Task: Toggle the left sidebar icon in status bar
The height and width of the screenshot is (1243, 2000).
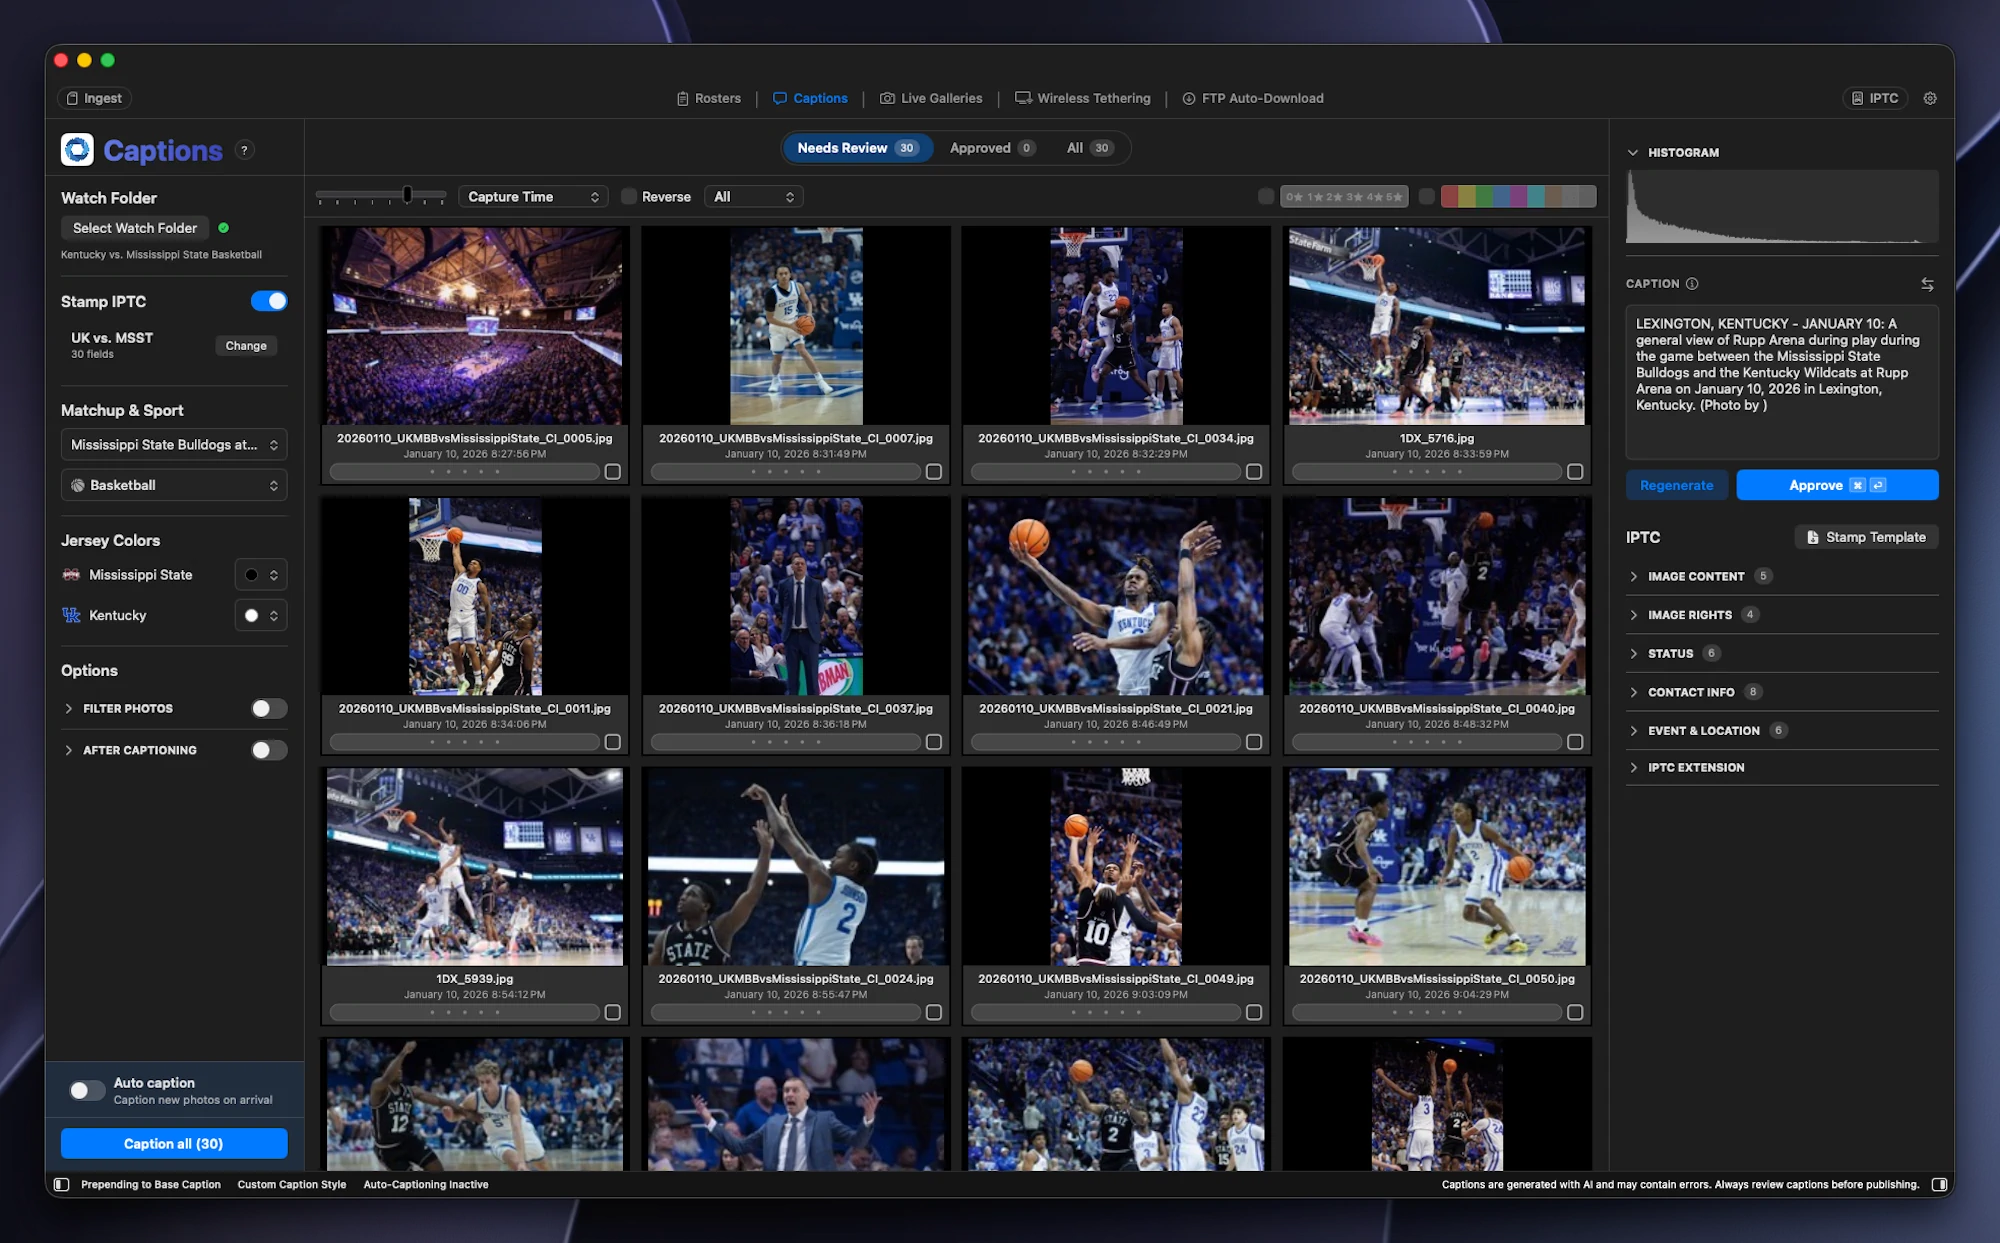Action: point(61,1184)
